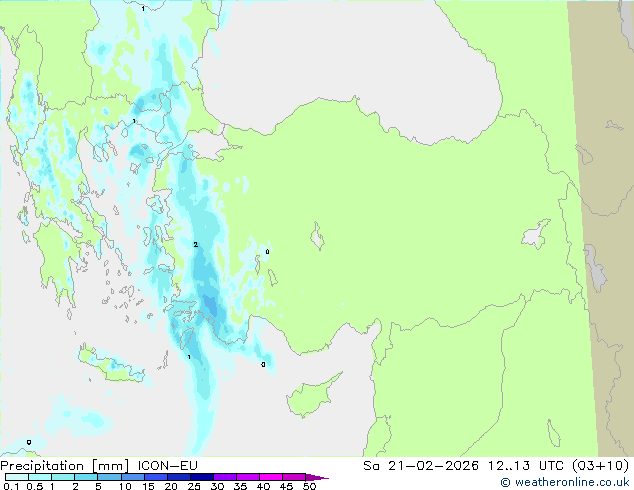The height and width of the screenshot is (490, 634).
Task: Click the '2' precipitation value on the map
Action: (196, 245)
